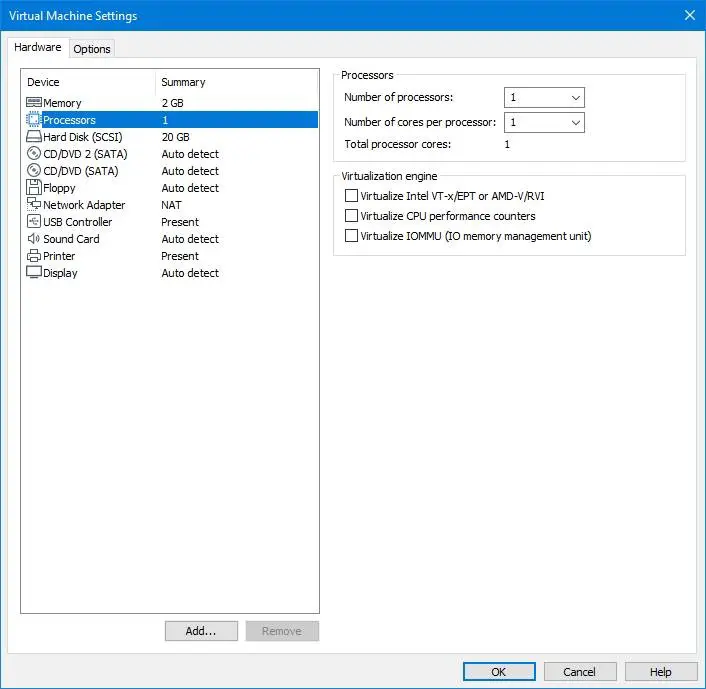Click the Cancel button

(580, 672)
